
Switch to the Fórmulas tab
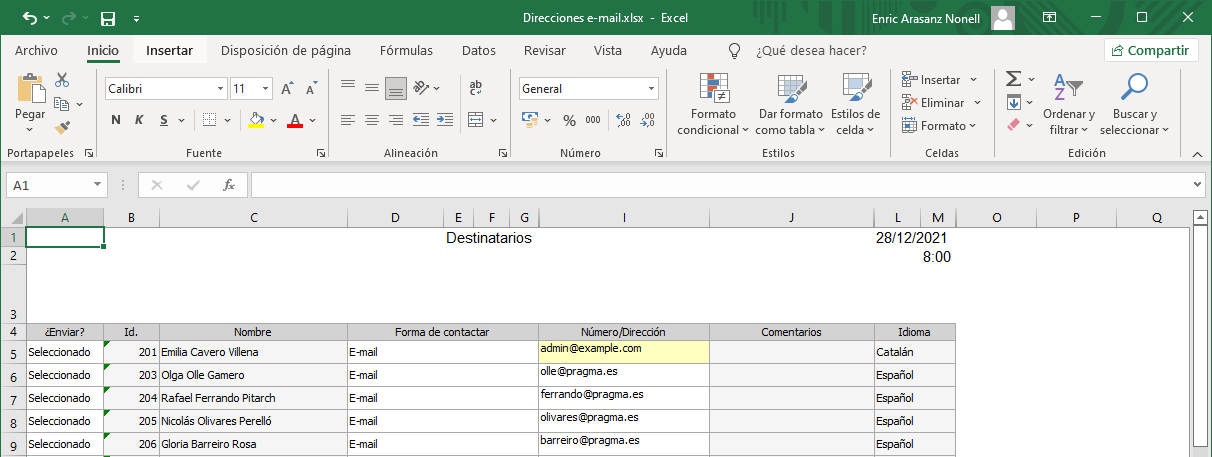[406, 50]
